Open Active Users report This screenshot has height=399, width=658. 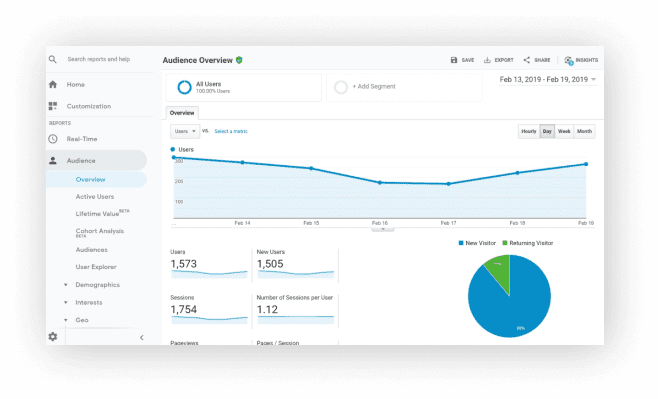[x=95, y=197]
